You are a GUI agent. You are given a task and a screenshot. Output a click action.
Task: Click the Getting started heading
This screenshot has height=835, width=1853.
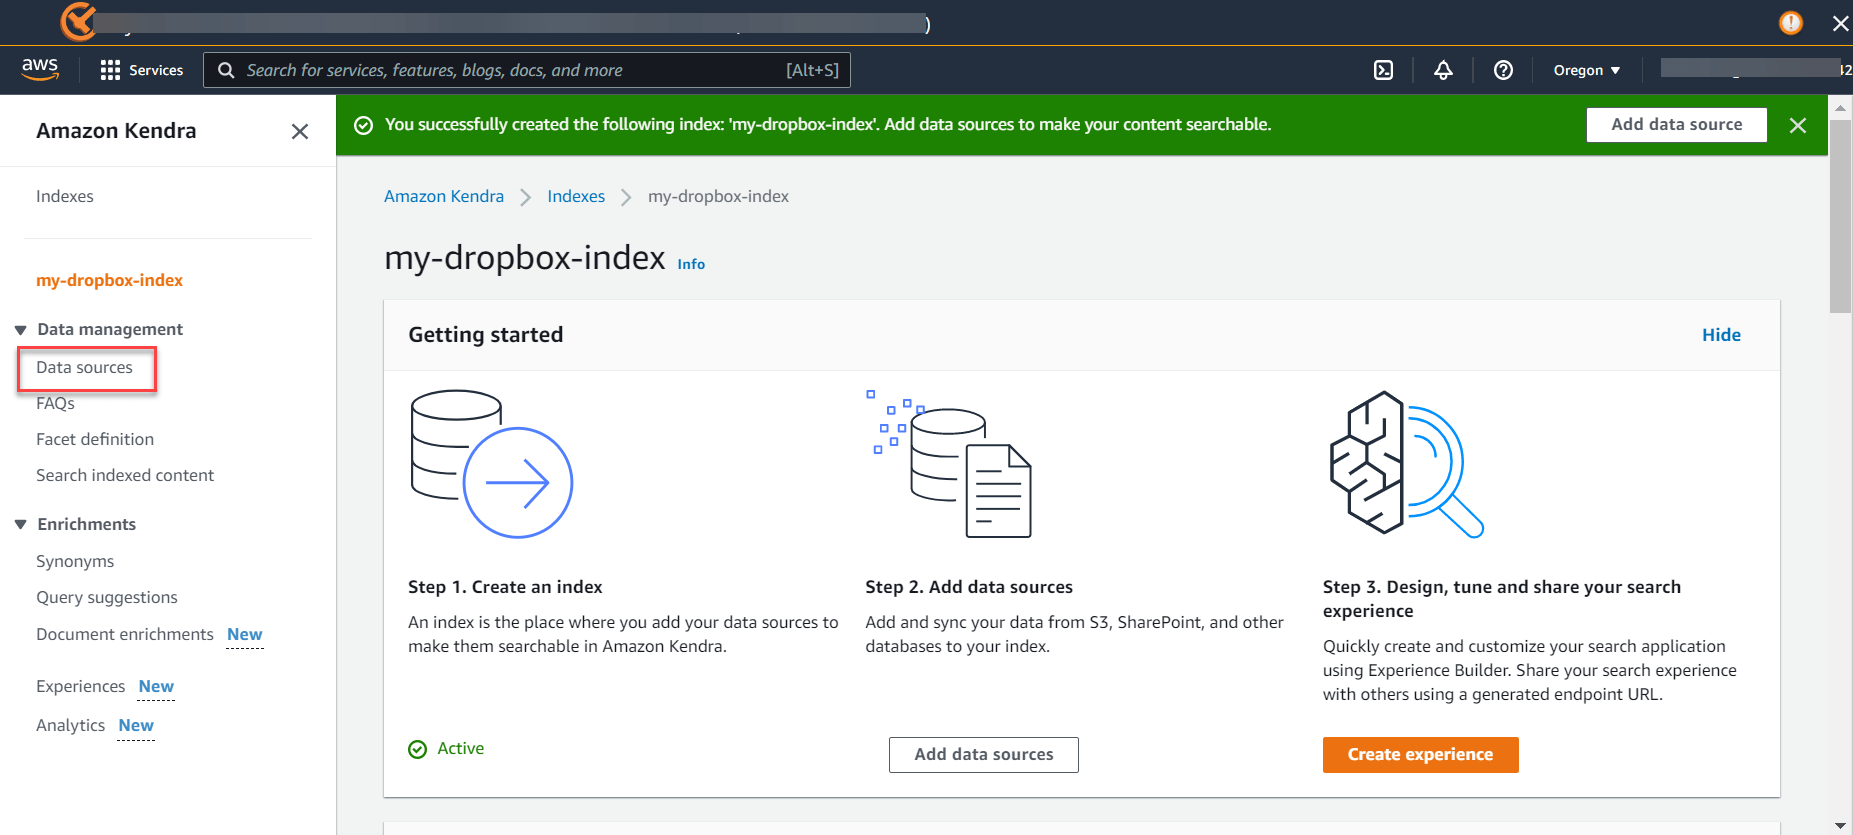[486, 335]
